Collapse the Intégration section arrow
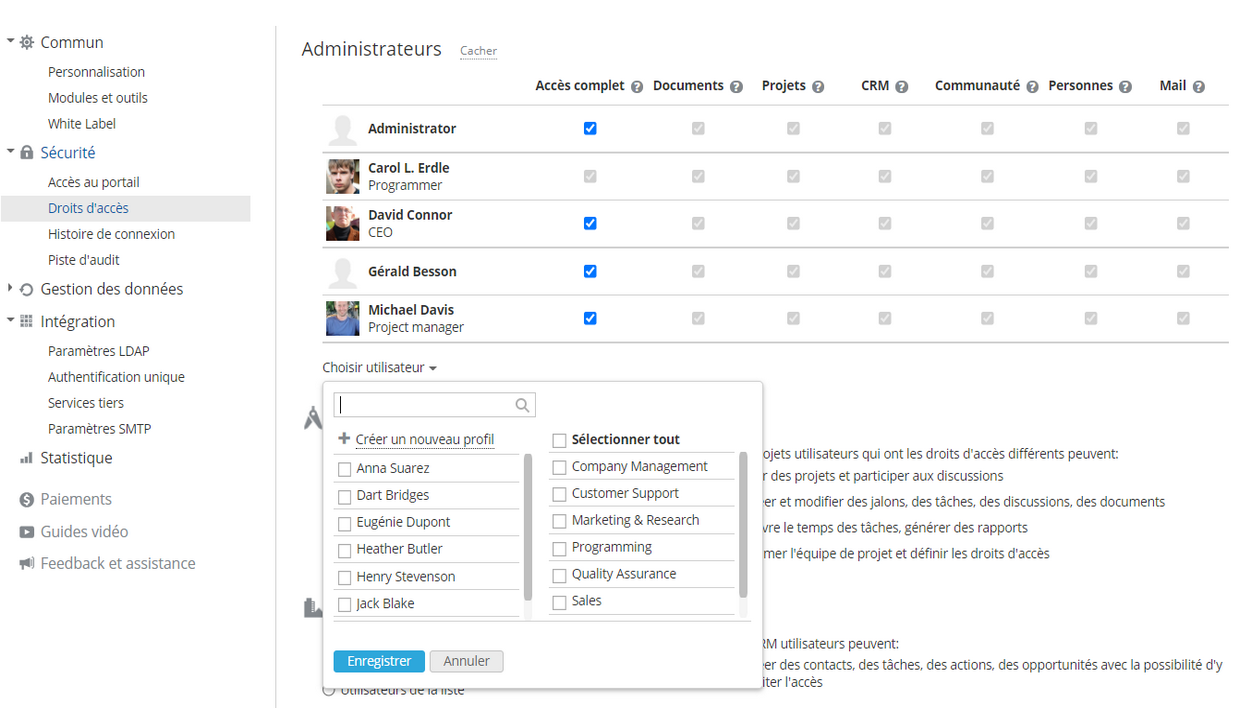Viewport: 1240px width, 708px height. tap(11, 320)
